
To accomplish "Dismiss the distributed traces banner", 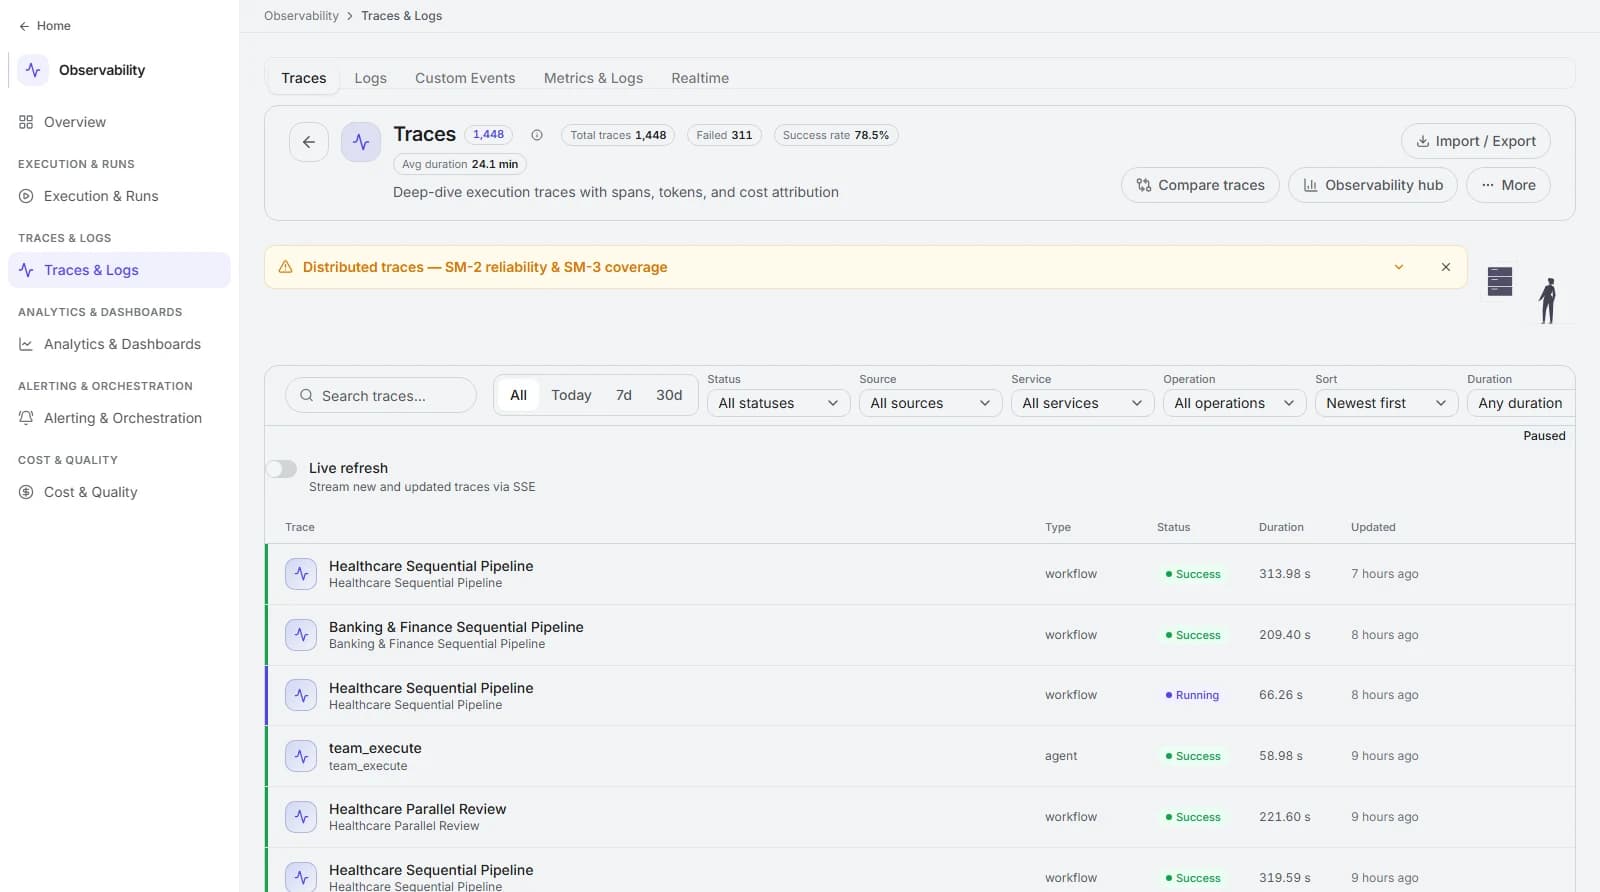I will (1446, 267).
